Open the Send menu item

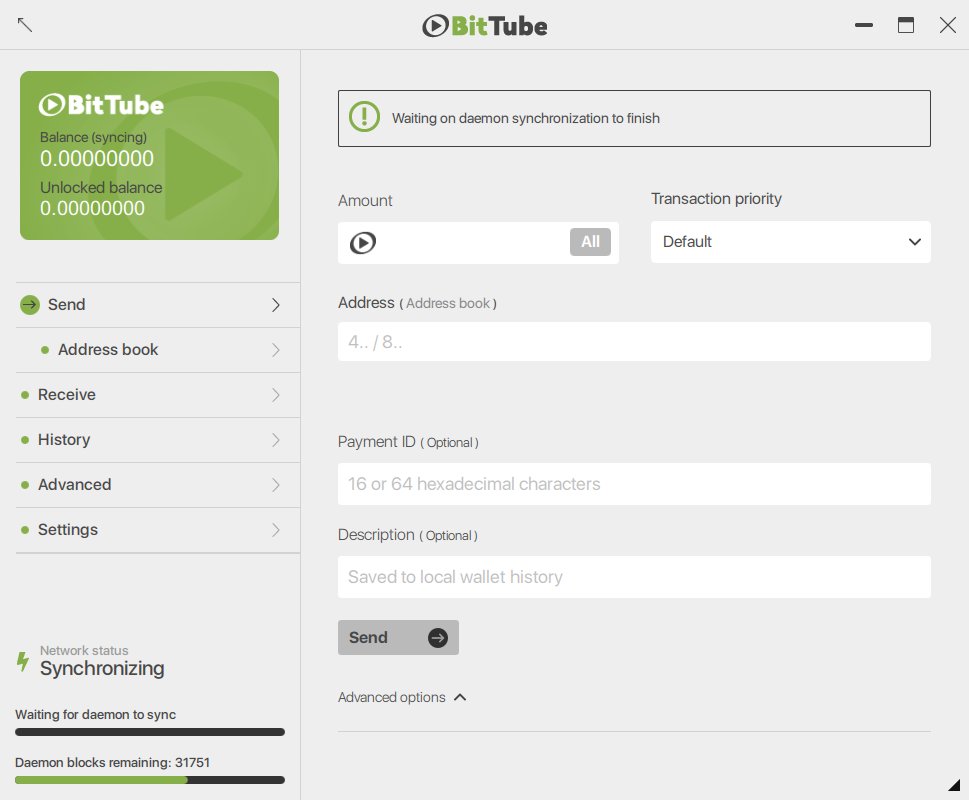158,305
